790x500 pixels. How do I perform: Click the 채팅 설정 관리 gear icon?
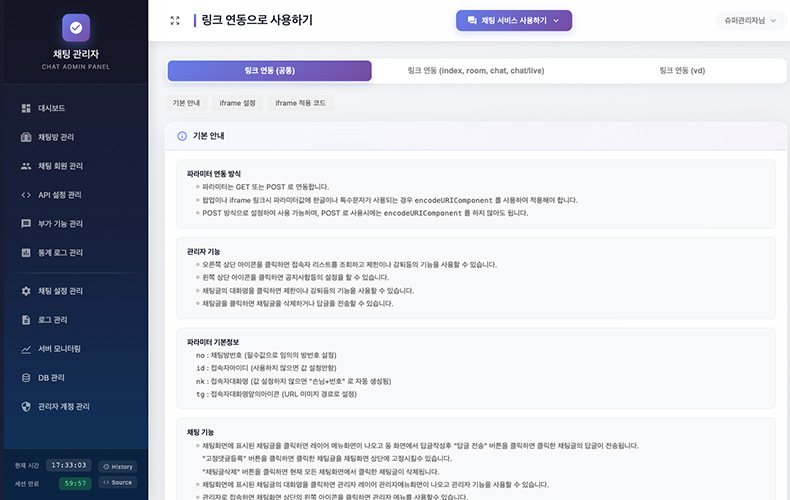click(x=26, y=291)
